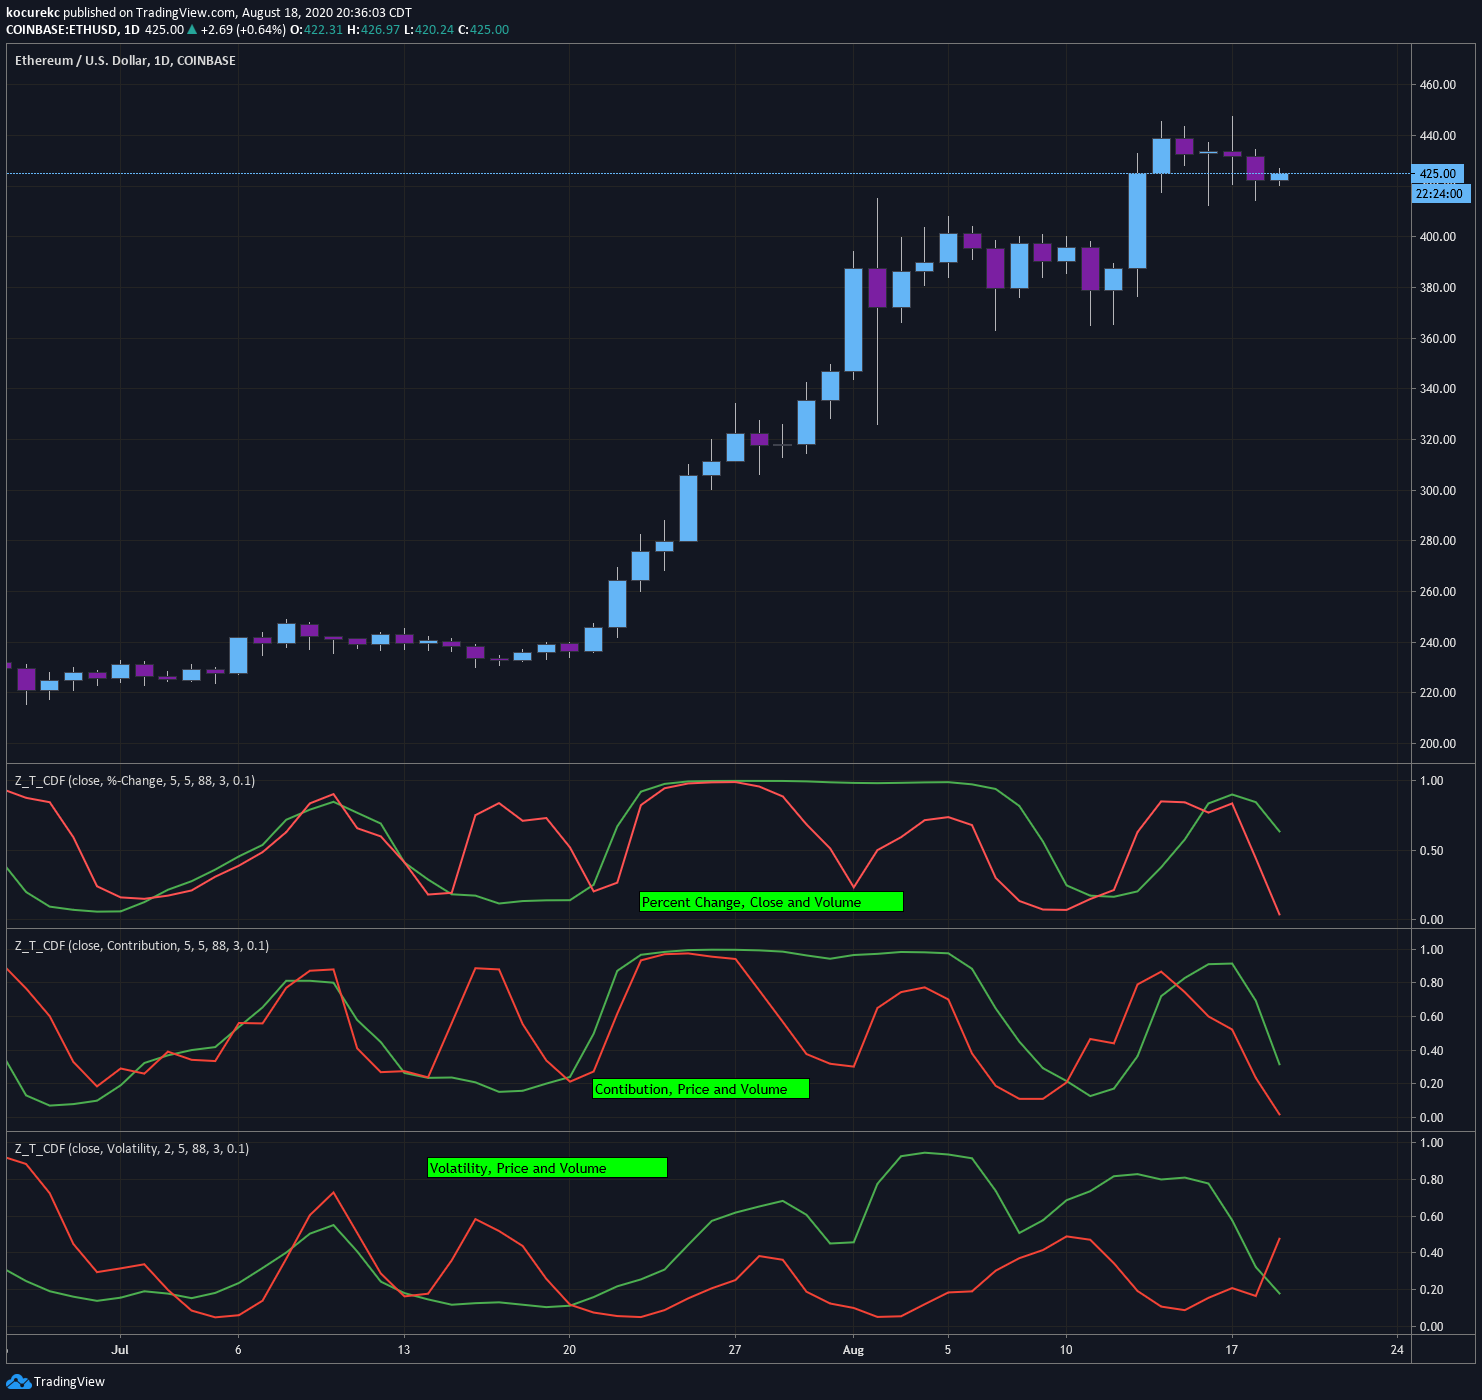Click the 400.00 price axis label
The image size is (1482, 1400).
tap(1438, 237)
